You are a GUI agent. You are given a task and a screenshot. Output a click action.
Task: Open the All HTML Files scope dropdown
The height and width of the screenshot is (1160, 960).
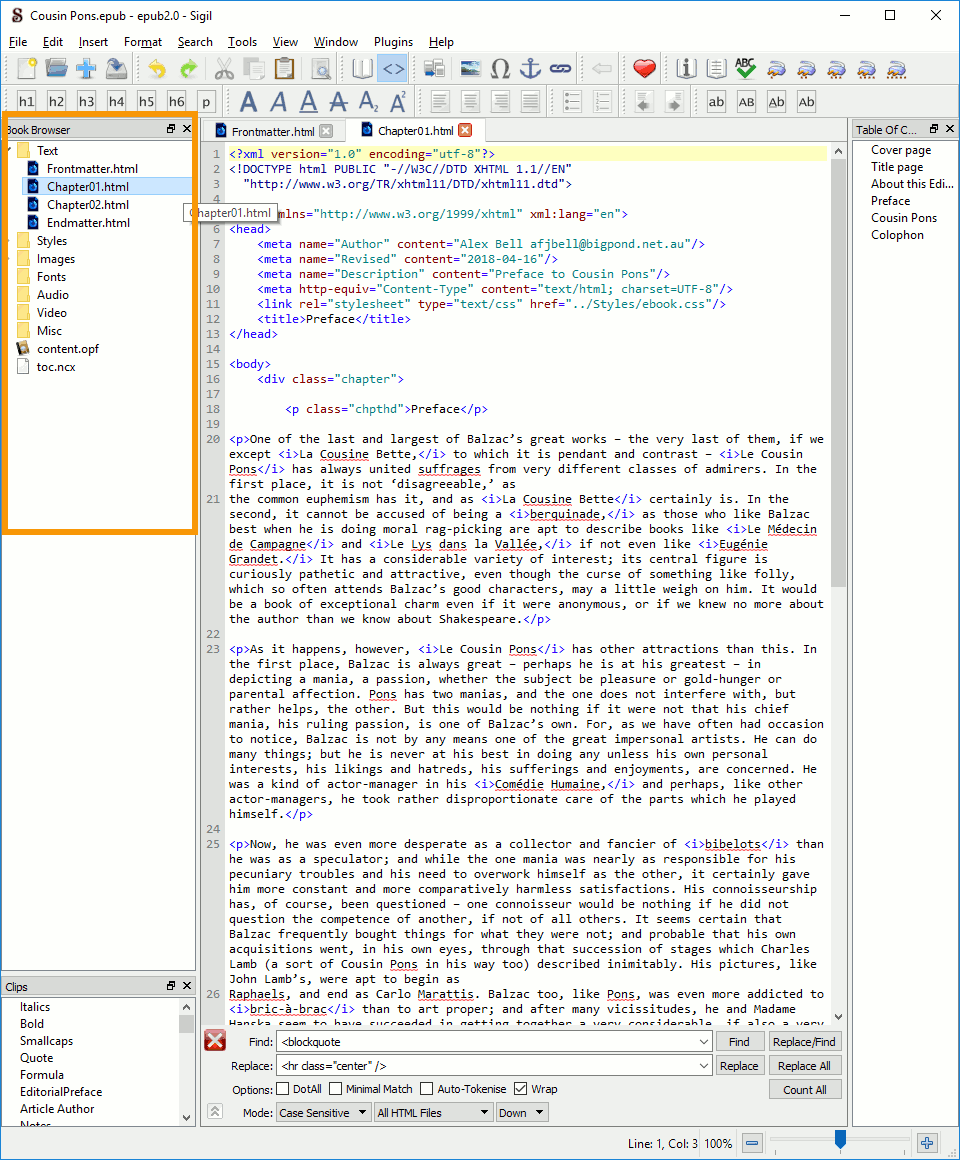[x=433, y=1112]
